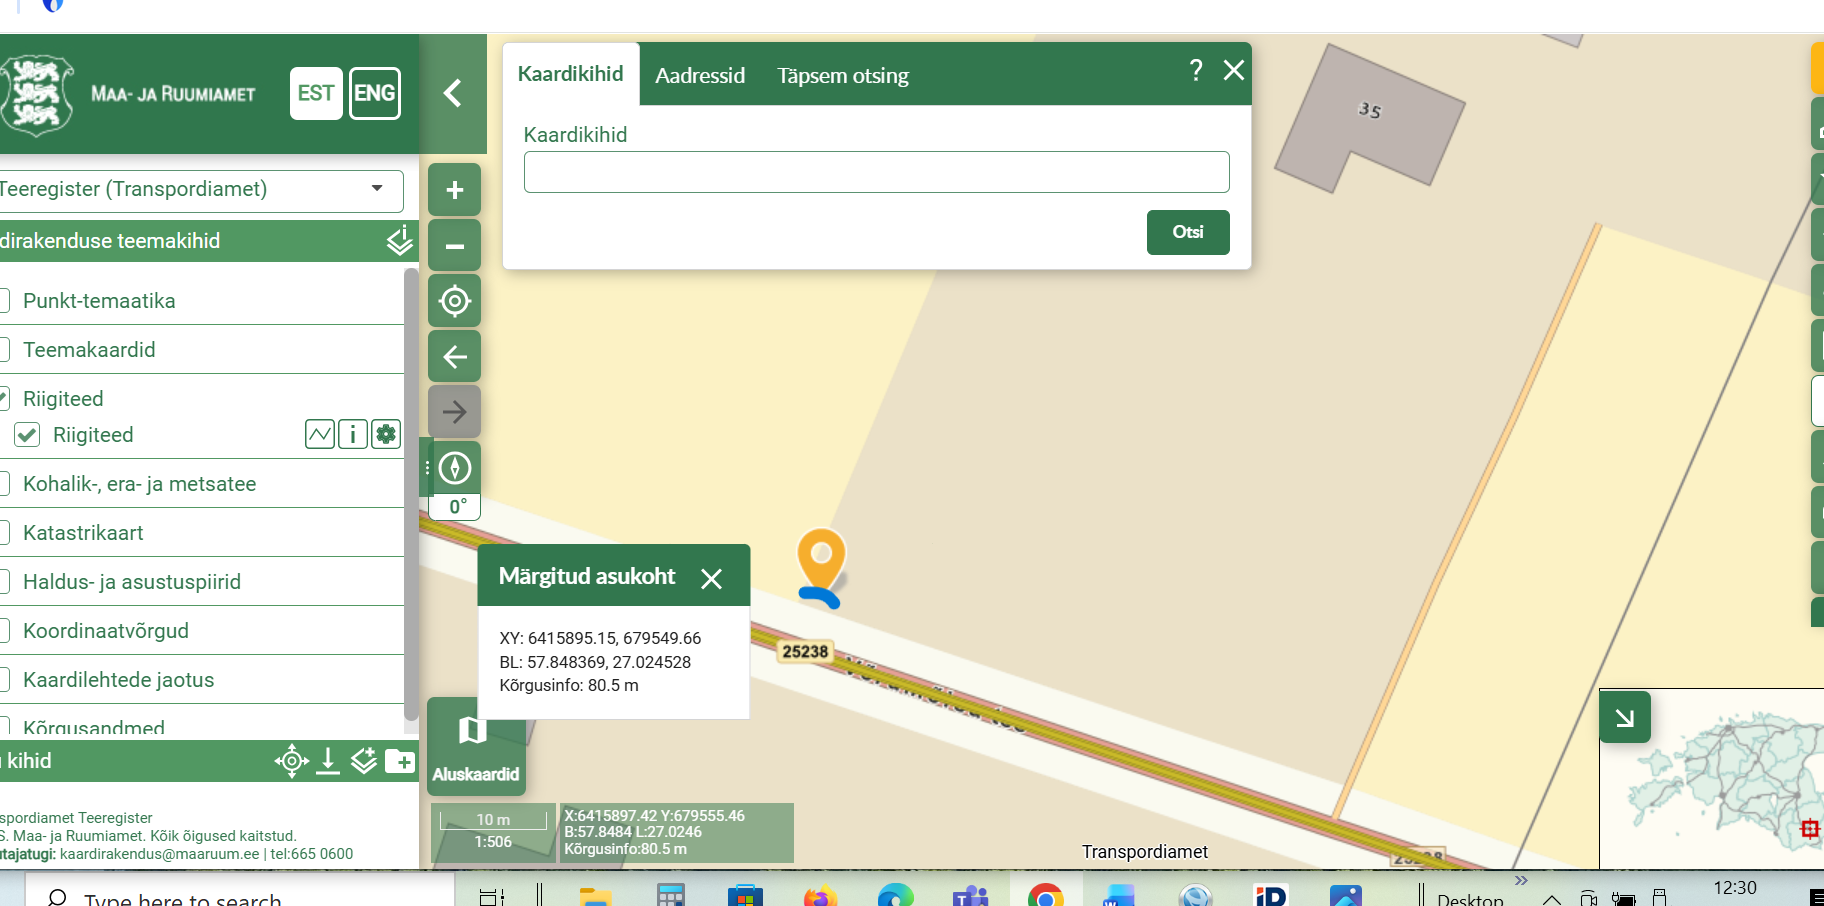This screenshot has height=906, width=1824.
Task: Toggle the Koordinaatvõrgud layer checkbox
Action: [x=4, y=631]
